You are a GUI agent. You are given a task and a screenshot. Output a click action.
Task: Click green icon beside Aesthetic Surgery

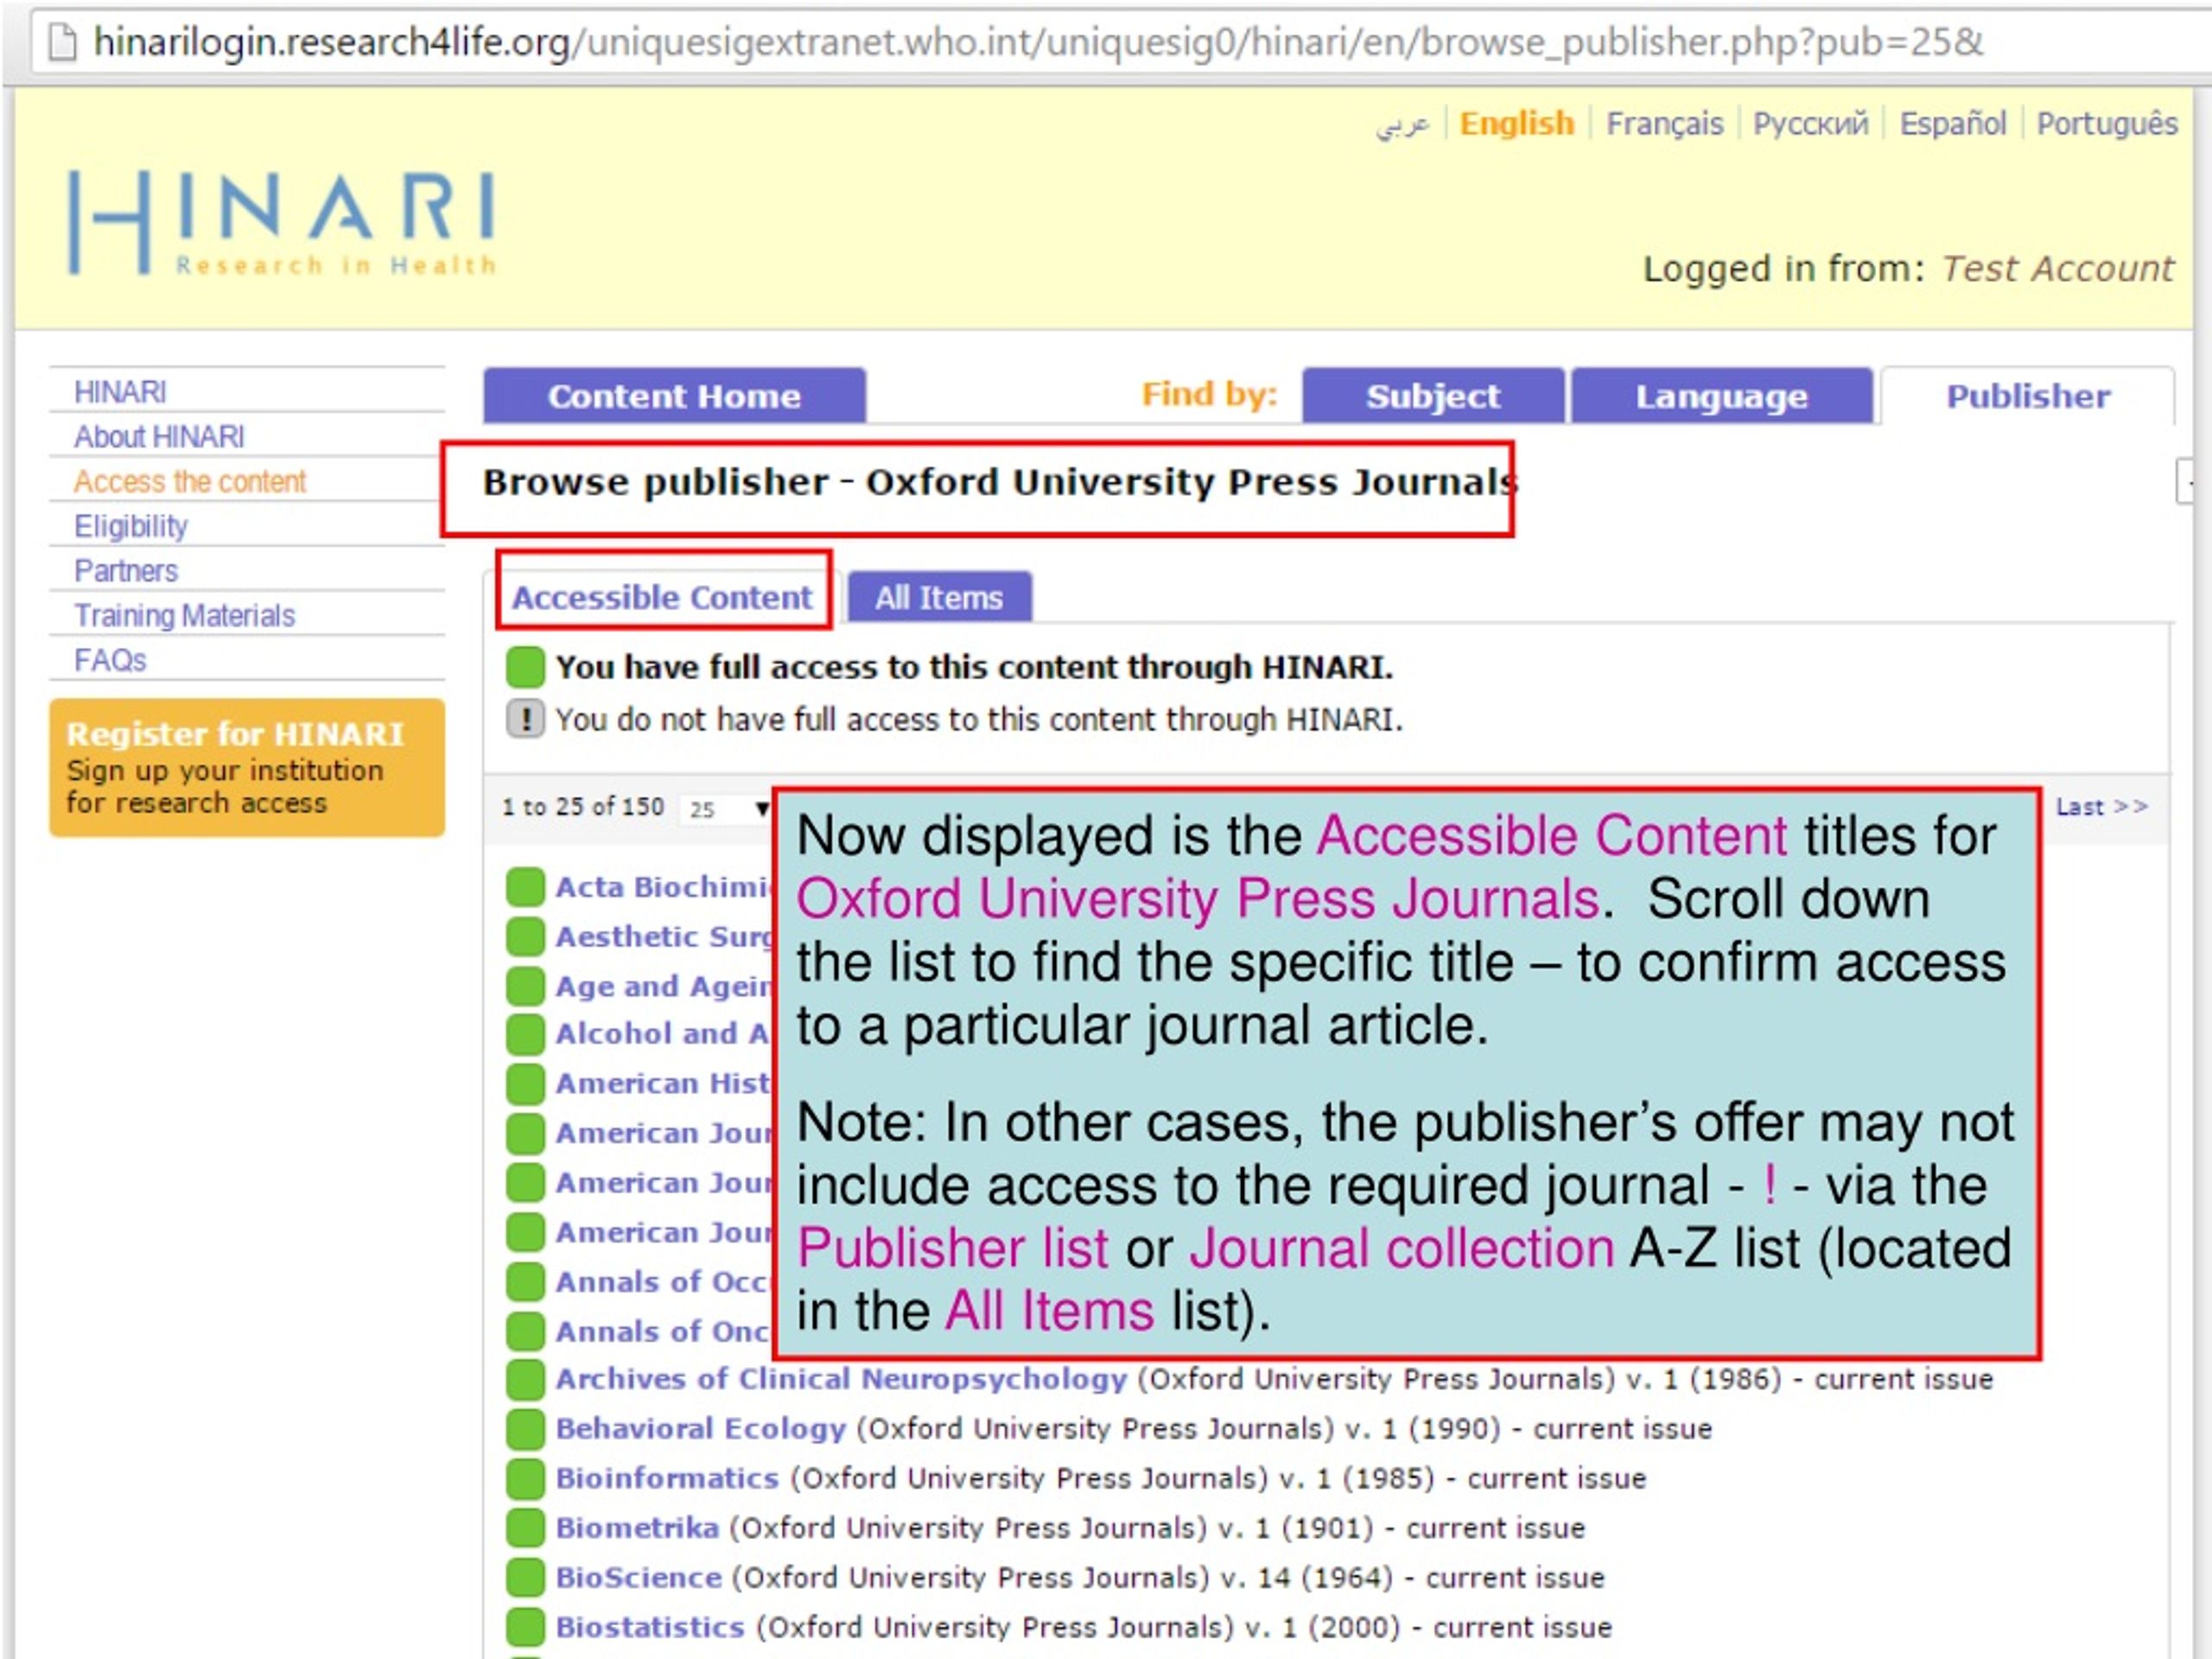525,937
